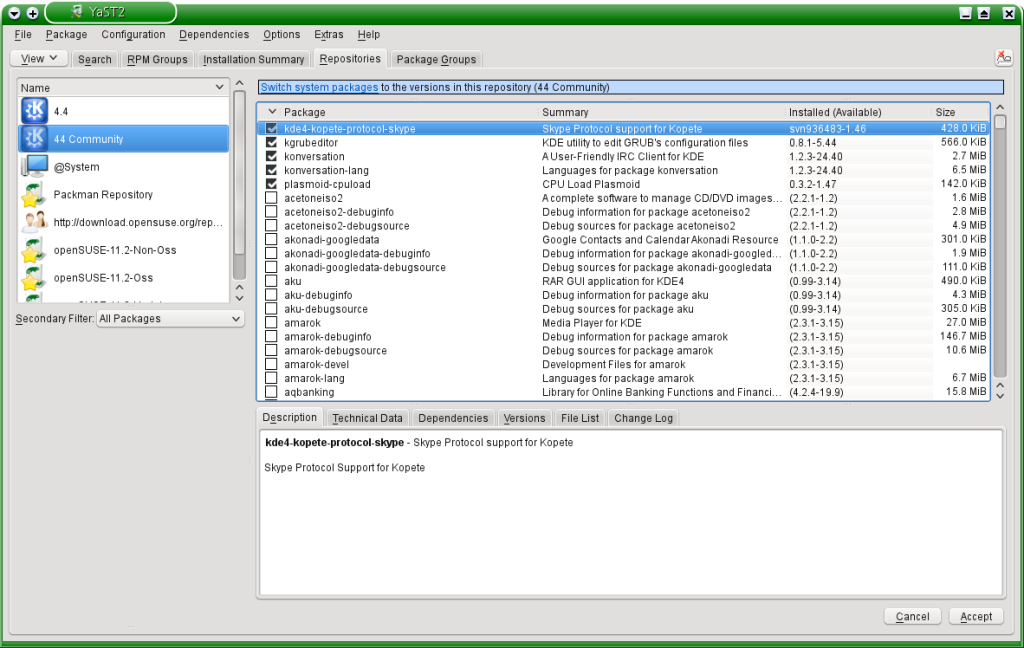The image size is (1024, 648).
Task: Click the Switch system packages link
Action: [319, 87]
